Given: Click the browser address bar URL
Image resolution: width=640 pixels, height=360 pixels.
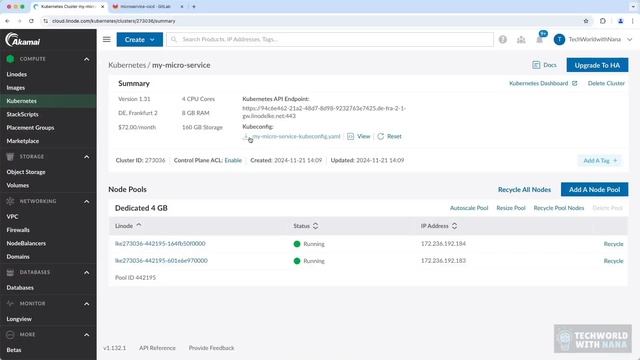Looking at the screenshot, I should click(x=113, y=21).
